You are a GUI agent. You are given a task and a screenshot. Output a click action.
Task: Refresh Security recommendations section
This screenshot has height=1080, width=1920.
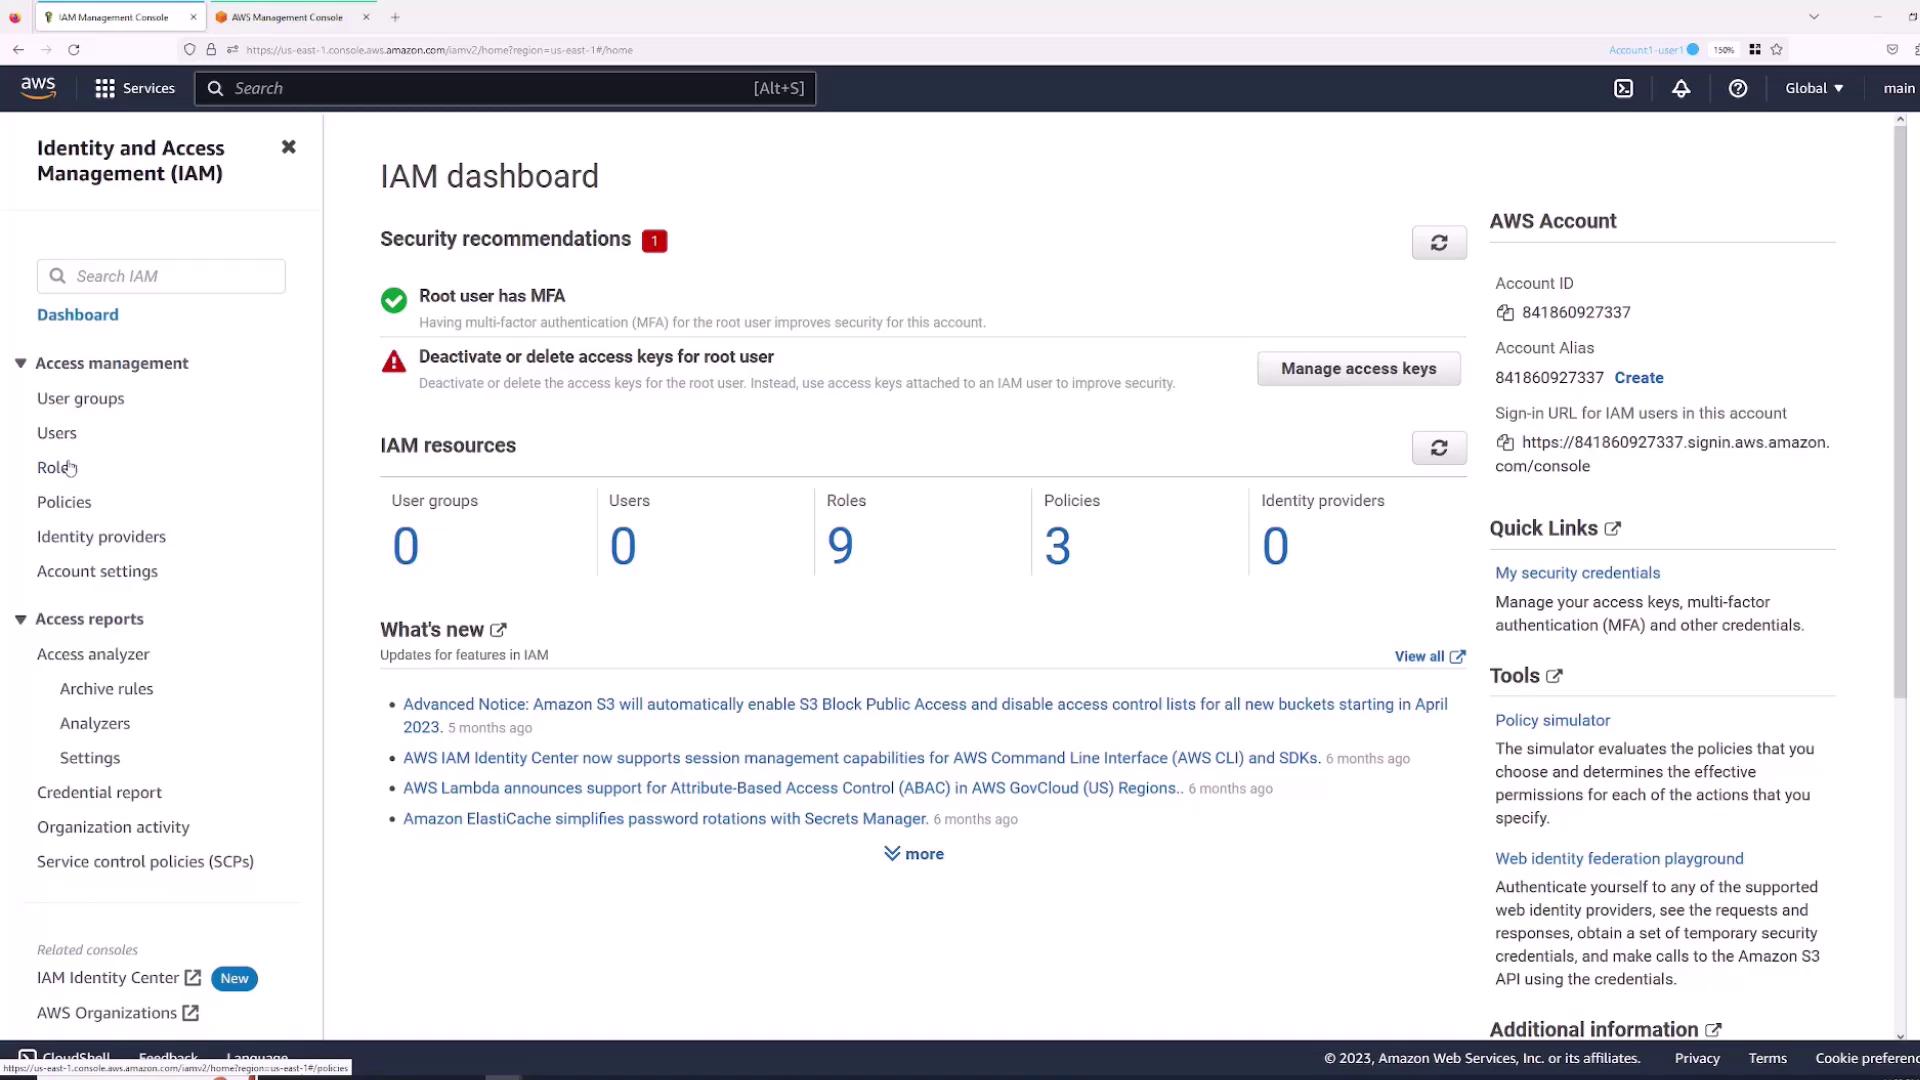pyautogui.click(x=1439, y=243)
